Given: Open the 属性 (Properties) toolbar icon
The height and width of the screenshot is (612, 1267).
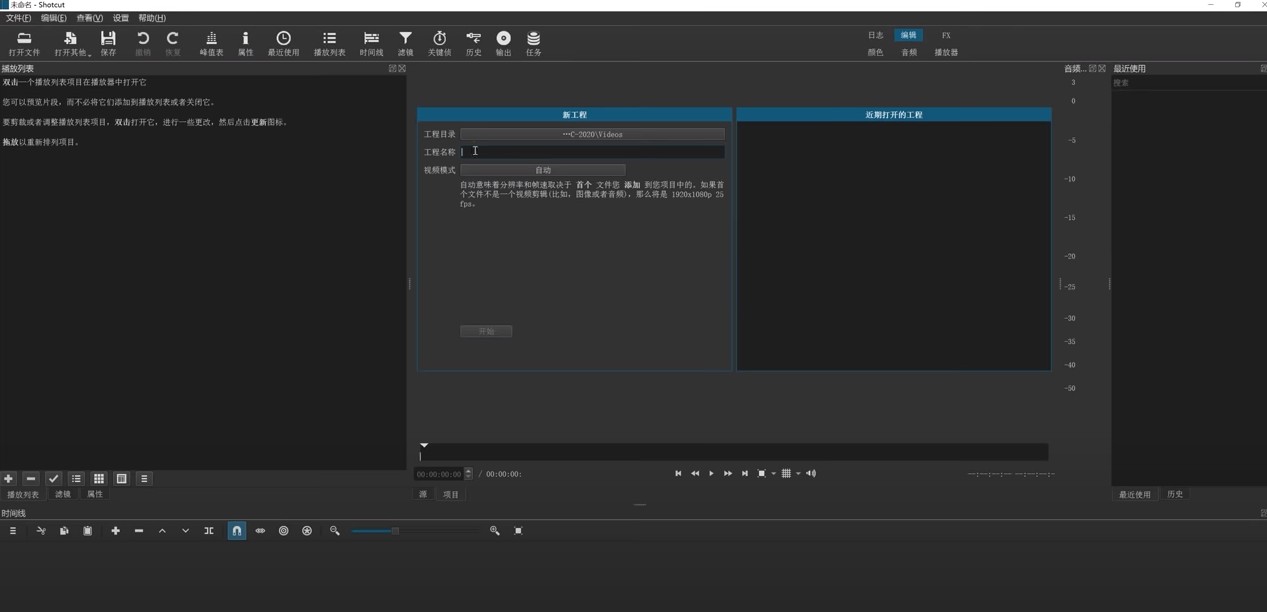Looking at the screenshot, I should (x=245, y=43).
